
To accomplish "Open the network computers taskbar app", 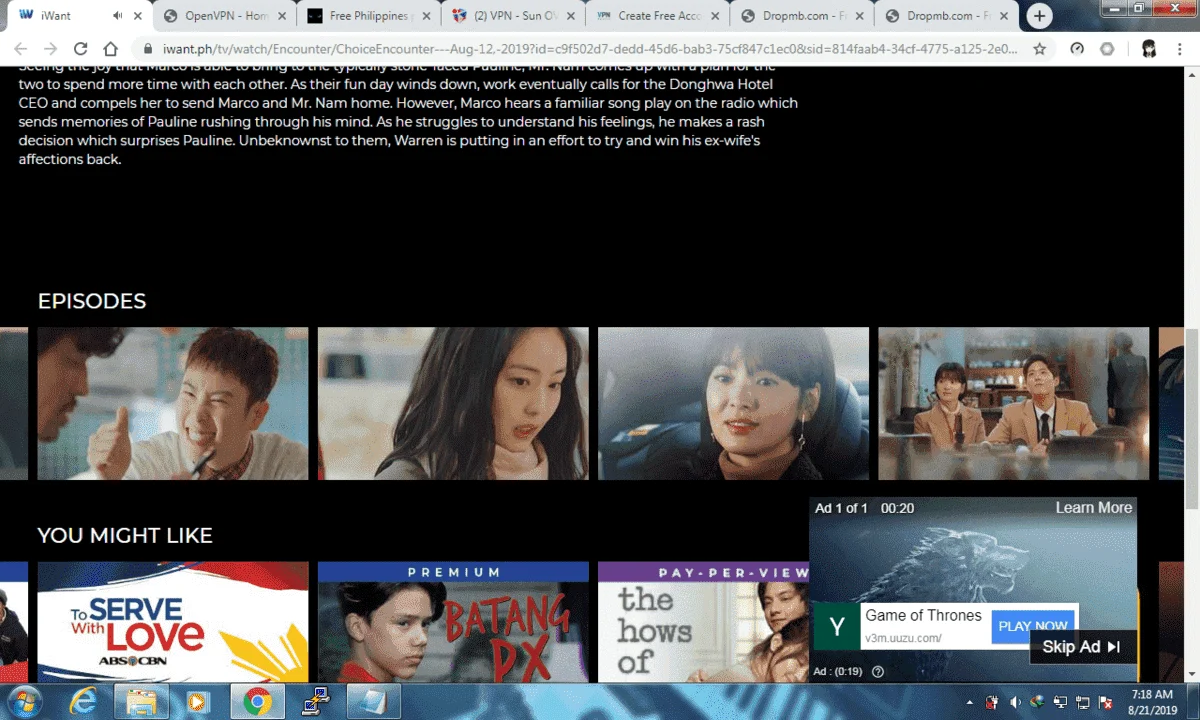I will [316, 702].
